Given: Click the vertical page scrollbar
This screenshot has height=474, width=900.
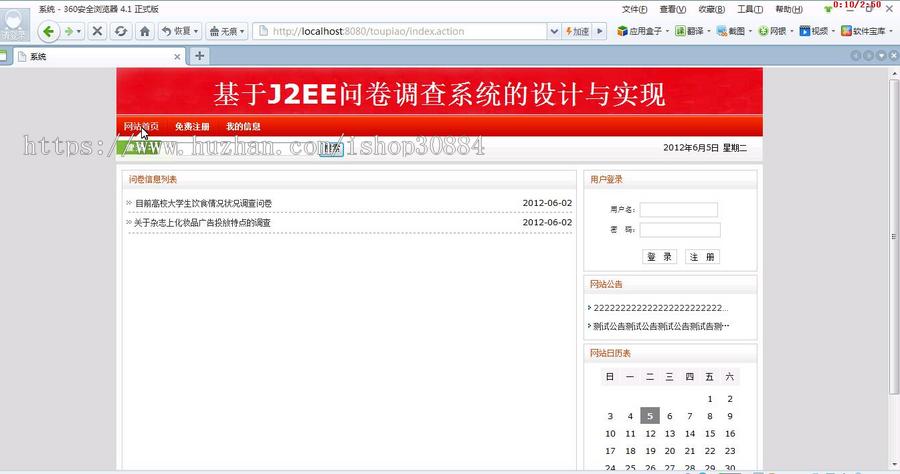Looking at the screenshot, I should (x=894, y=236).
